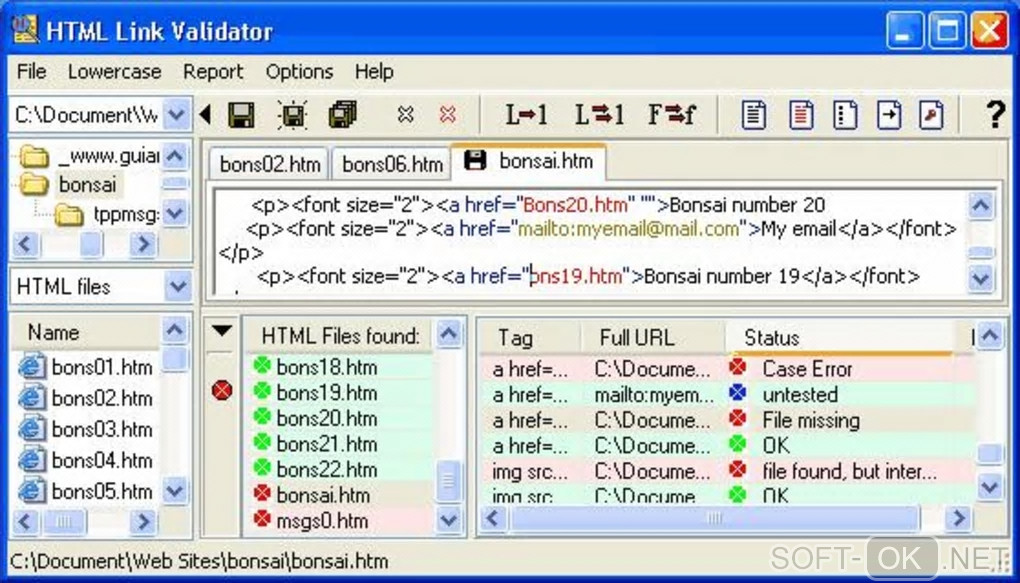Viewport: 1020px width, 583px height.
Task: Click the export report arrow page icon
Action: click(x=889, y=115)
